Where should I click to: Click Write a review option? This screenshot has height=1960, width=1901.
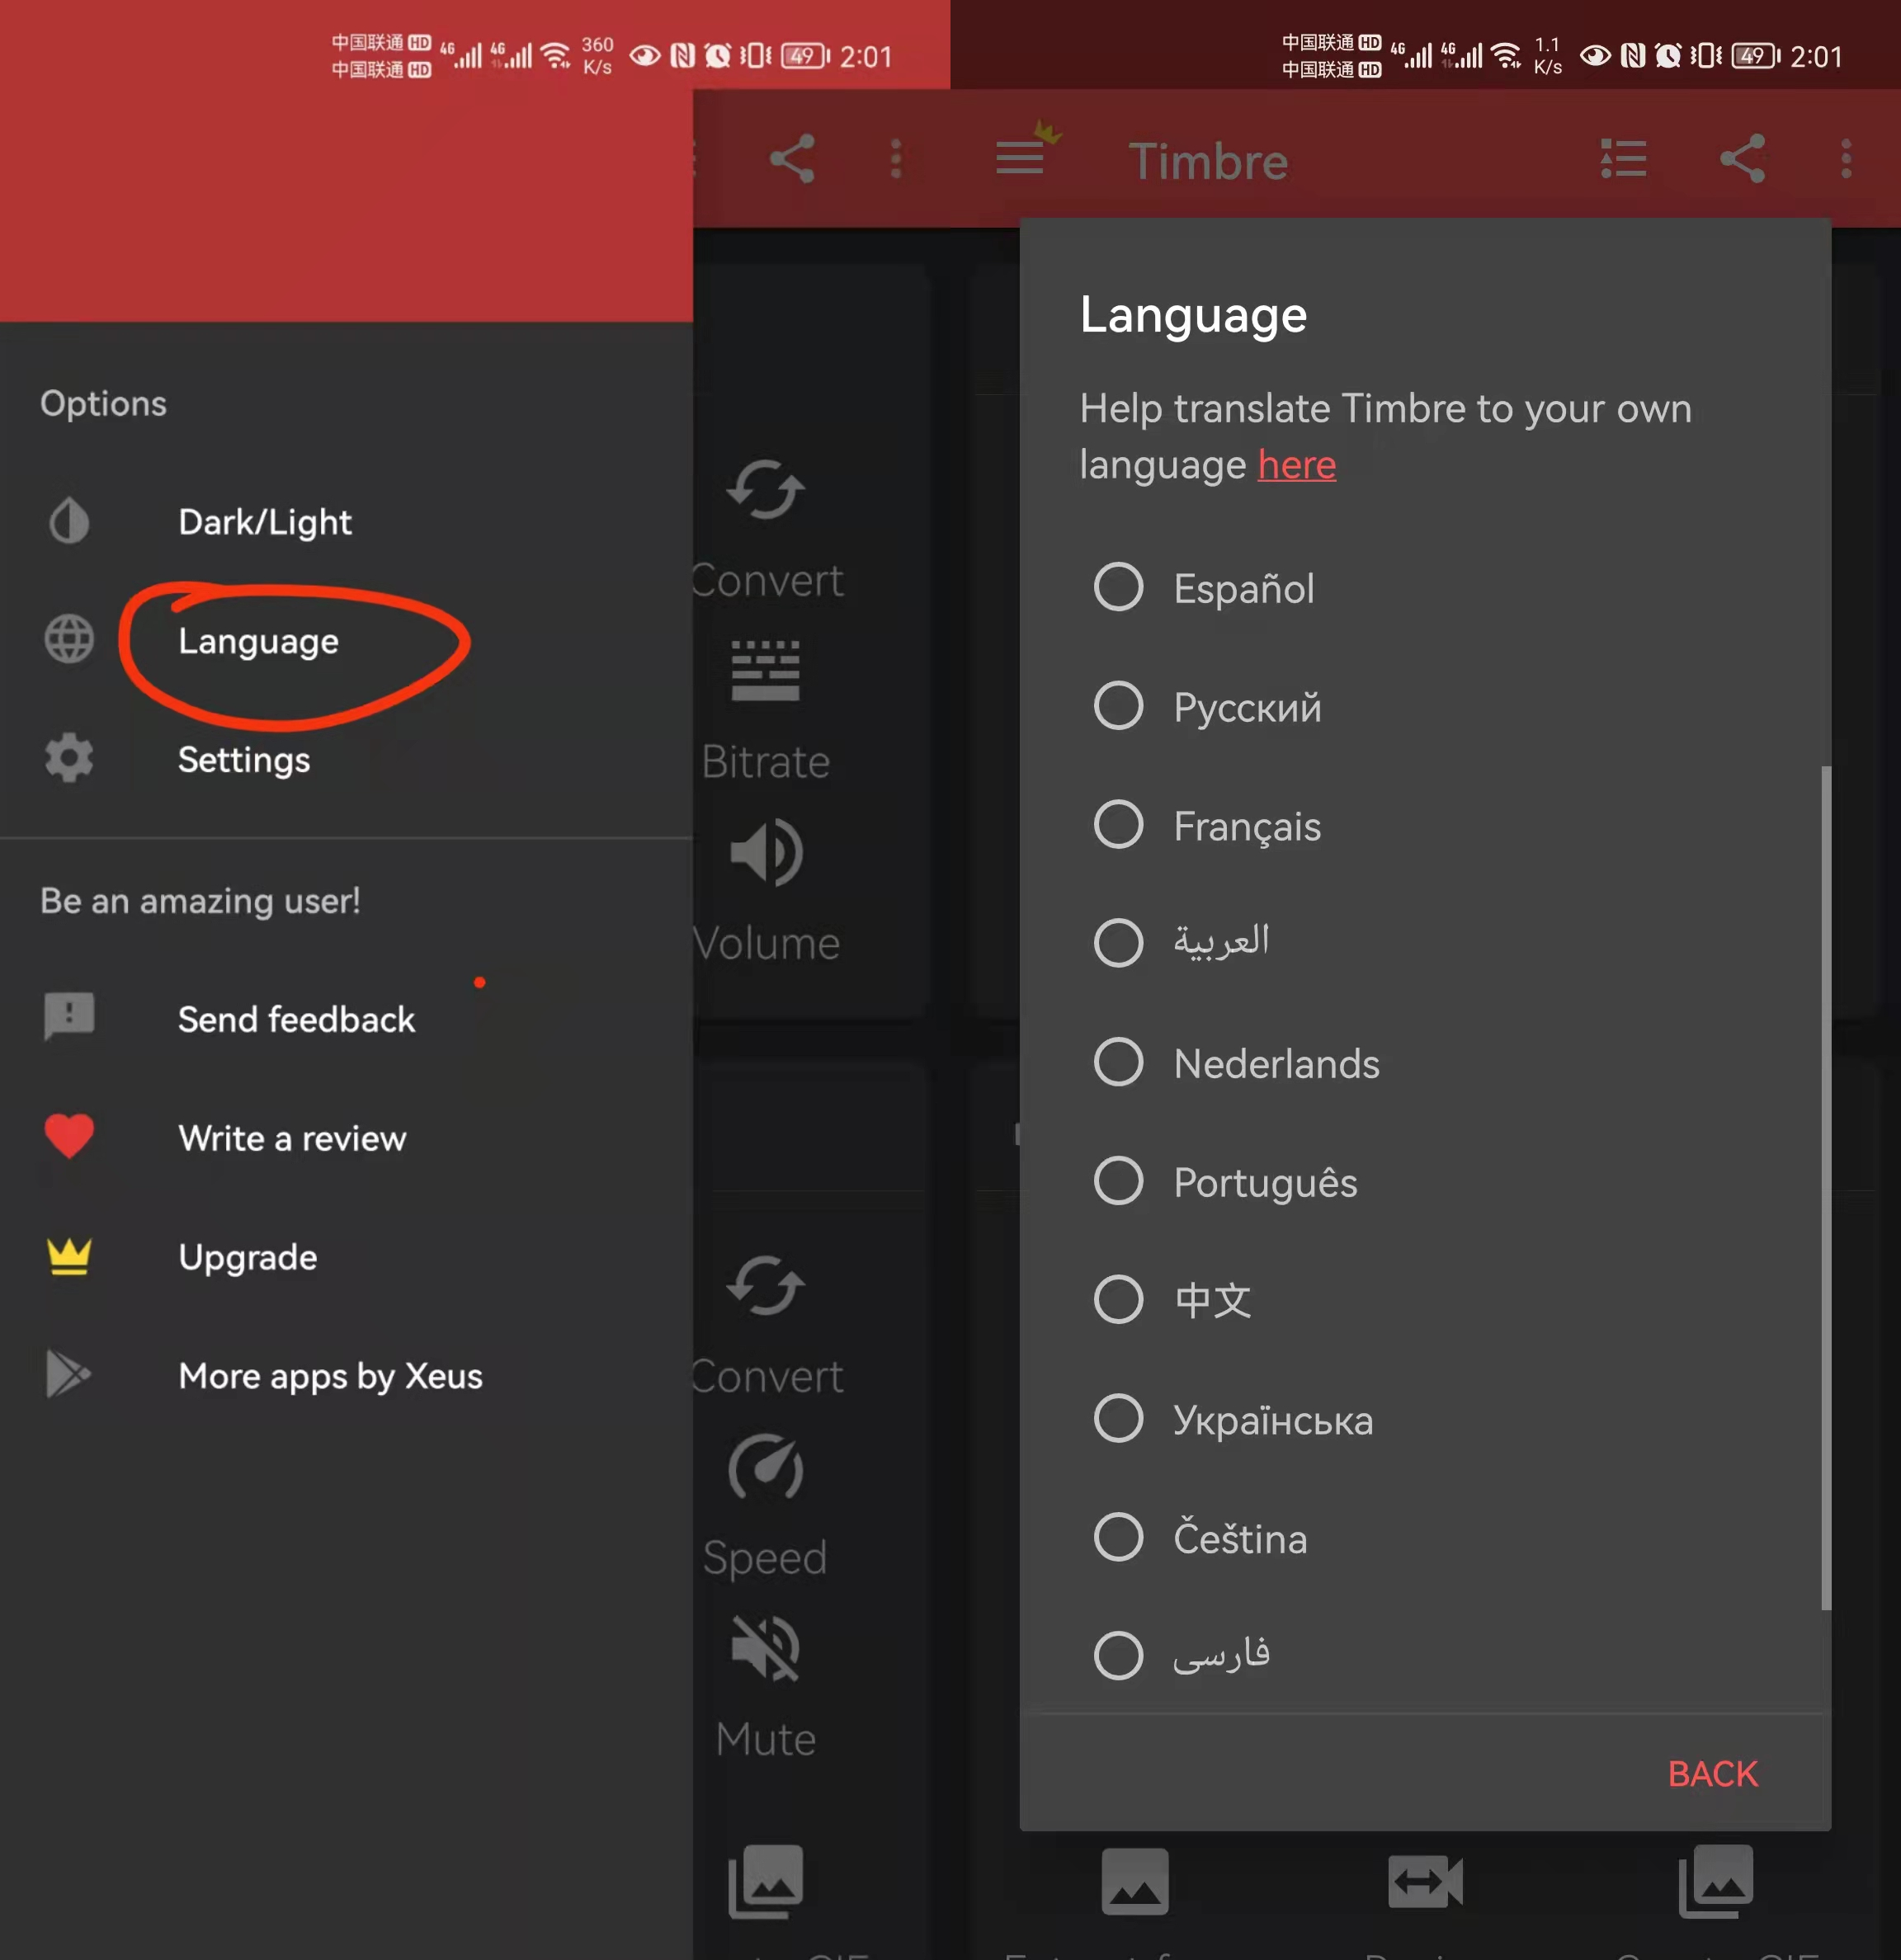click(290, 1138)
